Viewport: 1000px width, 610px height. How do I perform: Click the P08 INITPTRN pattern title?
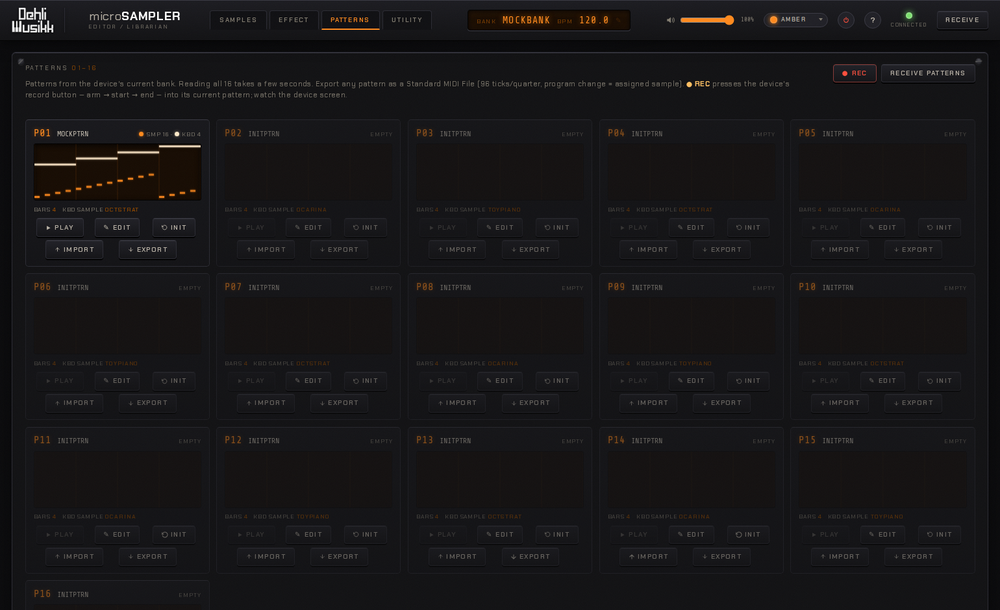(x=455, y=288)
